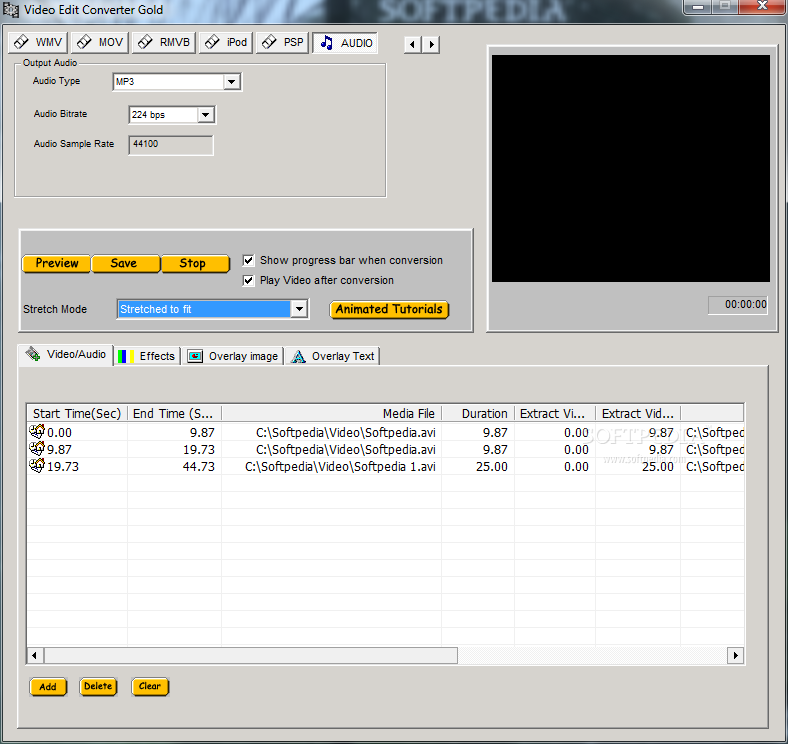The image size is (788, 744).
Task: Click the list scrollbar right arrow
Action: pos(736,656)
